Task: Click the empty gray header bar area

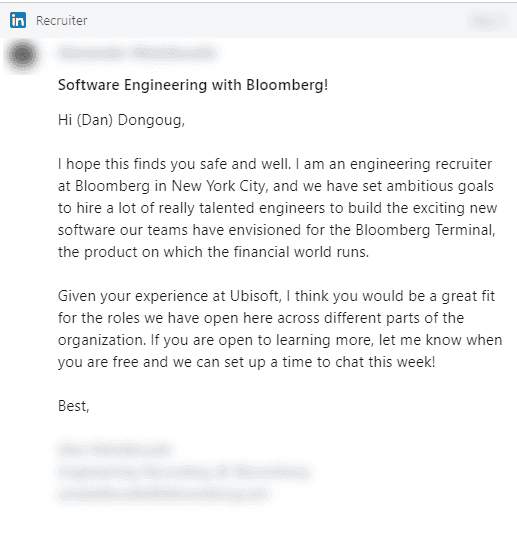Action: coord(273,21)
